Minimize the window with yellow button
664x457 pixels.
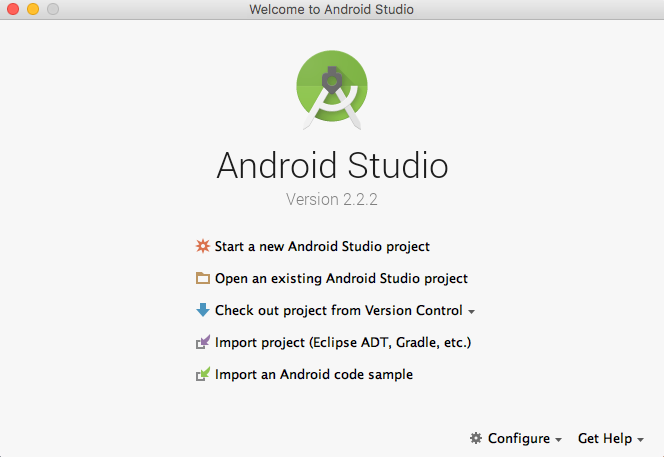coord(33,9)
